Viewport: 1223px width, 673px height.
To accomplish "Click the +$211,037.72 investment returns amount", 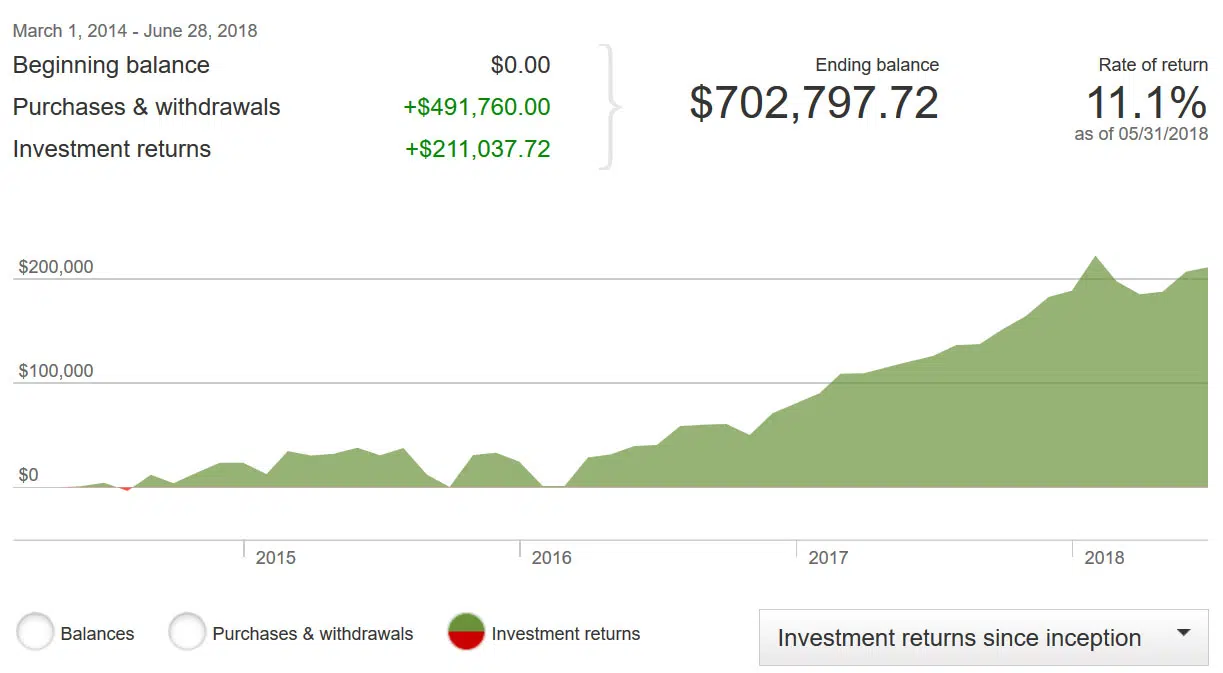I will 477,149.
